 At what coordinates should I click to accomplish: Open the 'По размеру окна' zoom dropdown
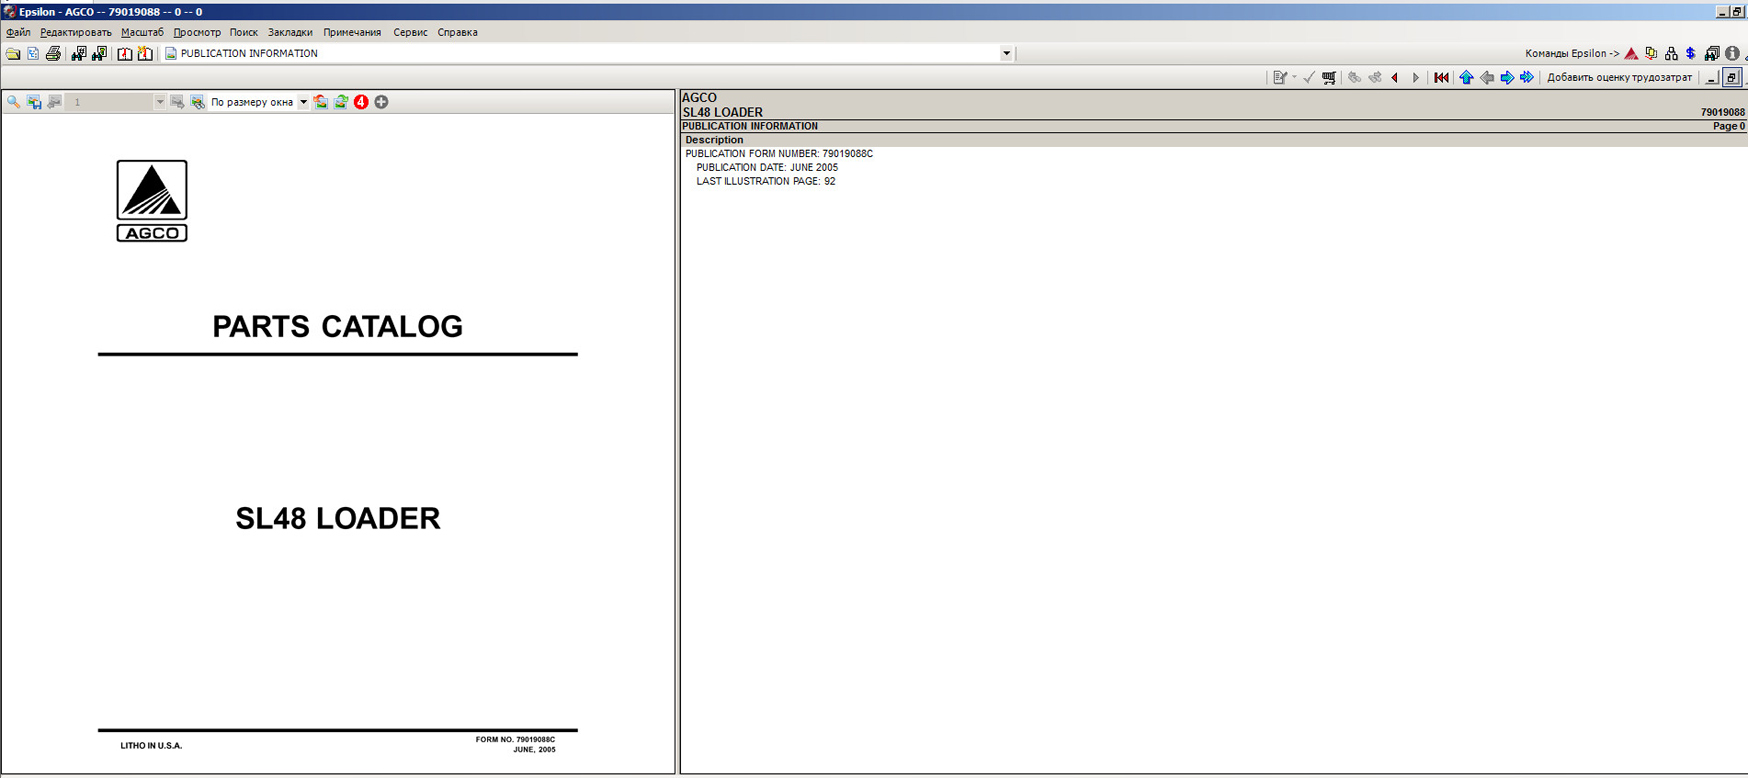303,102
